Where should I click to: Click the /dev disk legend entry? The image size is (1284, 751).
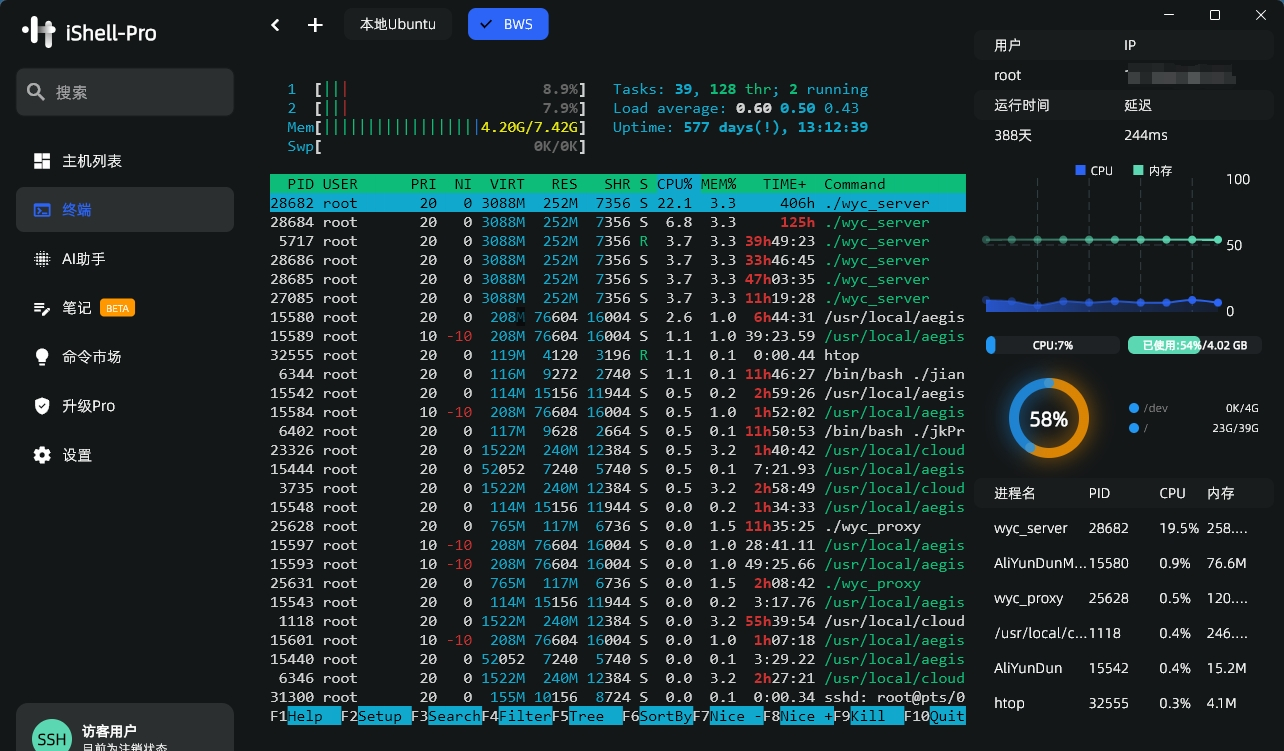pyautogui.click(x=1193, y=408)
